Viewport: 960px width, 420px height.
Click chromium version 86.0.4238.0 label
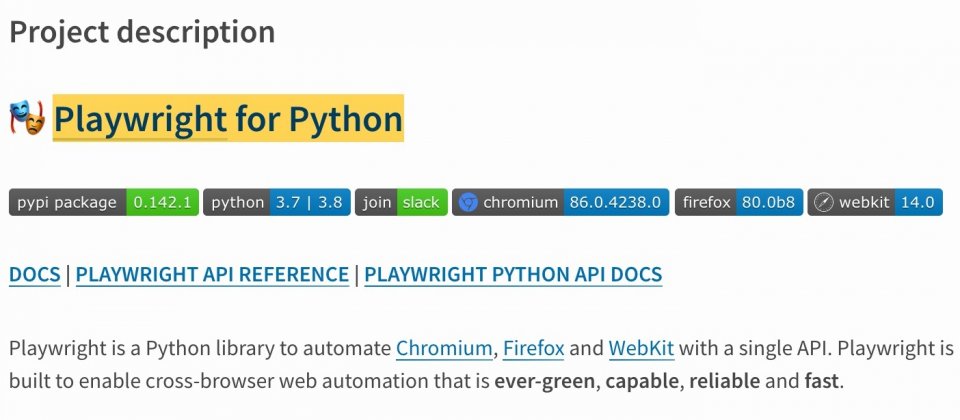[616, 202]
